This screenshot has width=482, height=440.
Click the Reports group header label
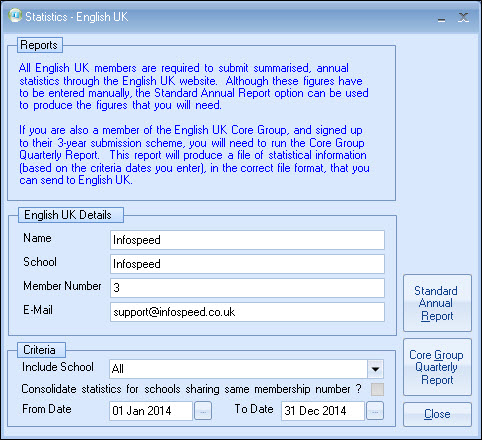(x=39, y=45)
